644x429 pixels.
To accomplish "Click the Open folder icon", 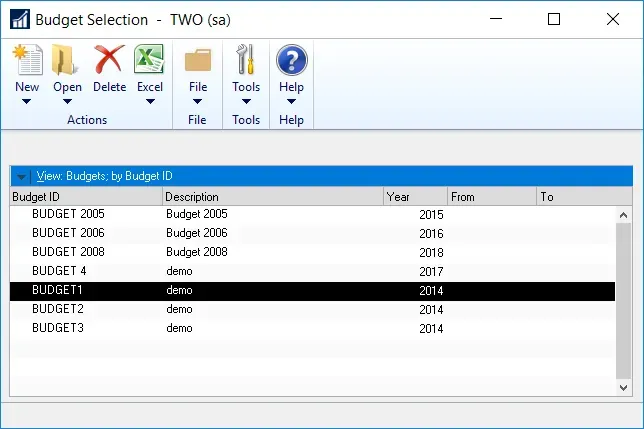I will (x=67, y=60).
